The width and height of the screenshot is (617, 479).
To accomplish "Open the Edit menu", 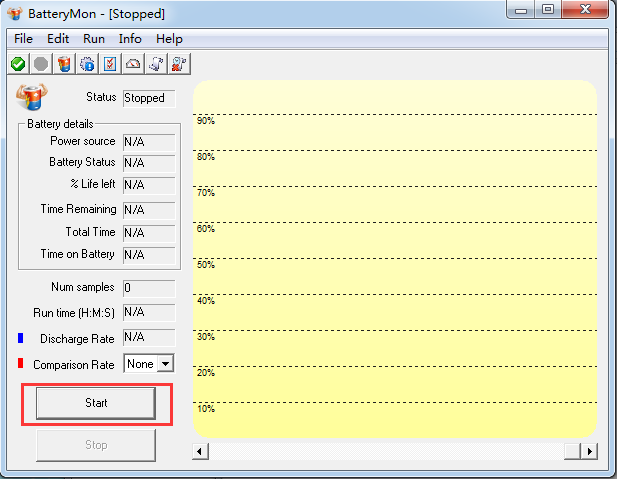I will [x=58, y=39].
